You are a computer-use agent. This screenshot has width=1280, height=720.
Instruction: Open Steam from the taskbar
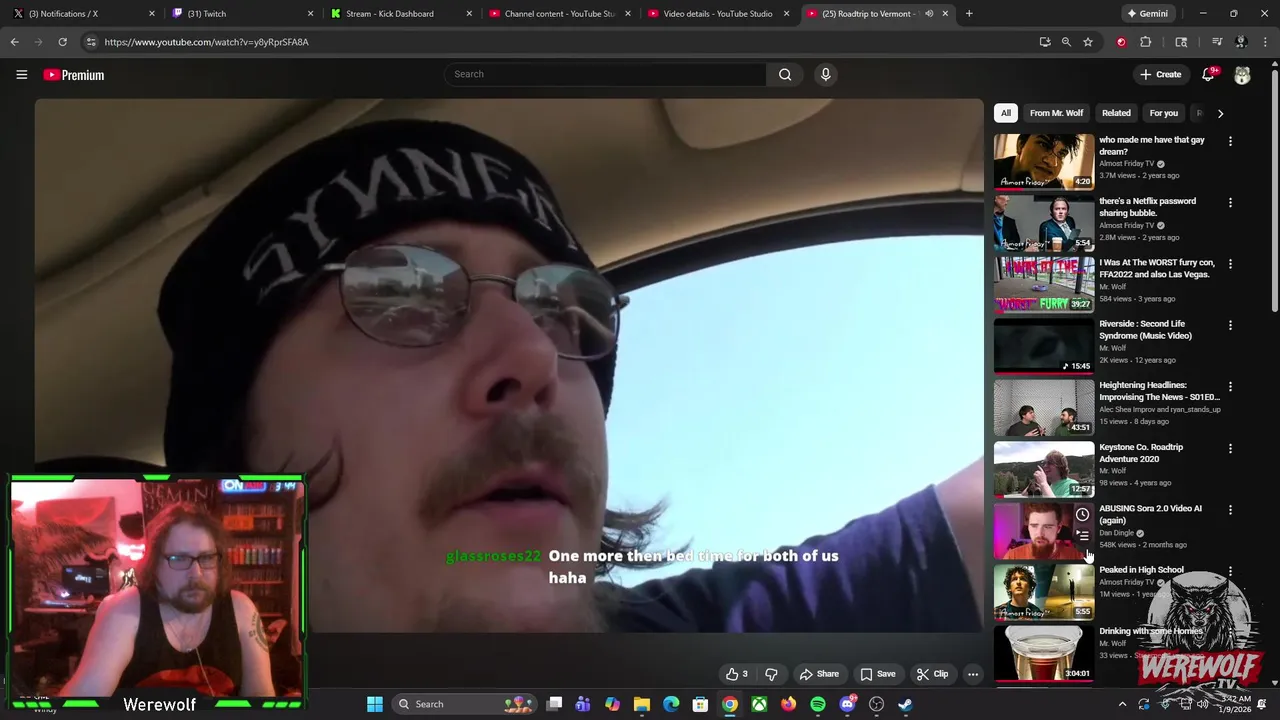point(905,704)
